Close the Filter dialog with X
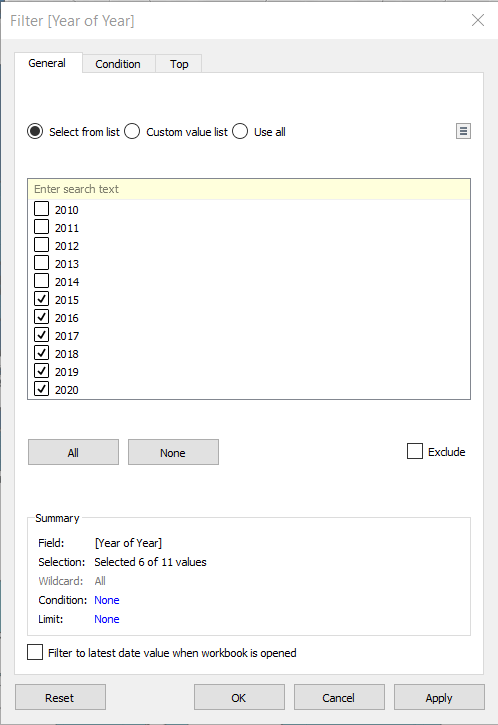Image resolution: width=498 pixels, height=725 pixels. (478, 20)
